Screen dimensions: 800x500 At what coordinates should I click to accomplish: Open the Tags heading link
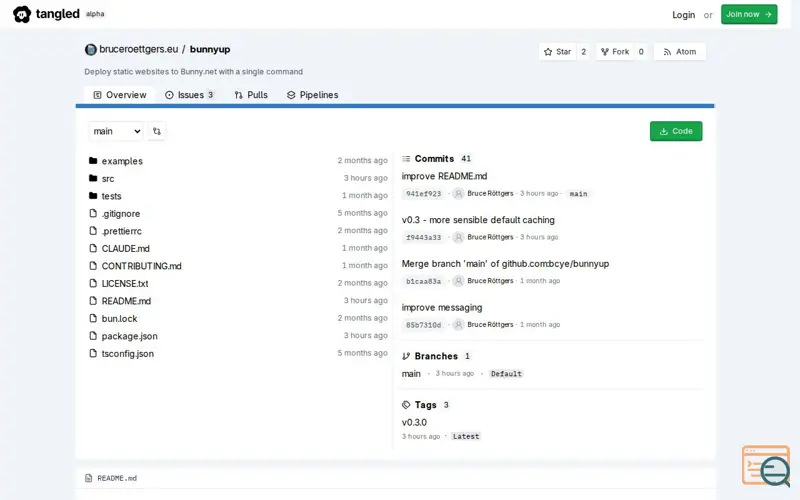pyautogui.click(x=426, y=405)
